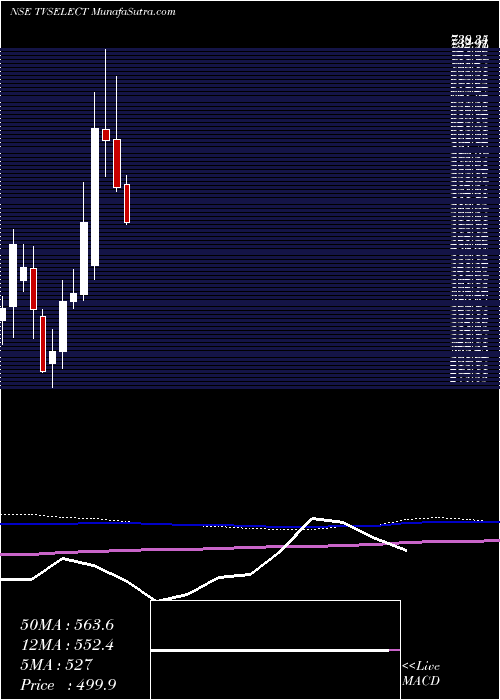Click the 5MA : 527 value
Image resolution: width=500 pixels, height=700 pixels.
point(56,665)
